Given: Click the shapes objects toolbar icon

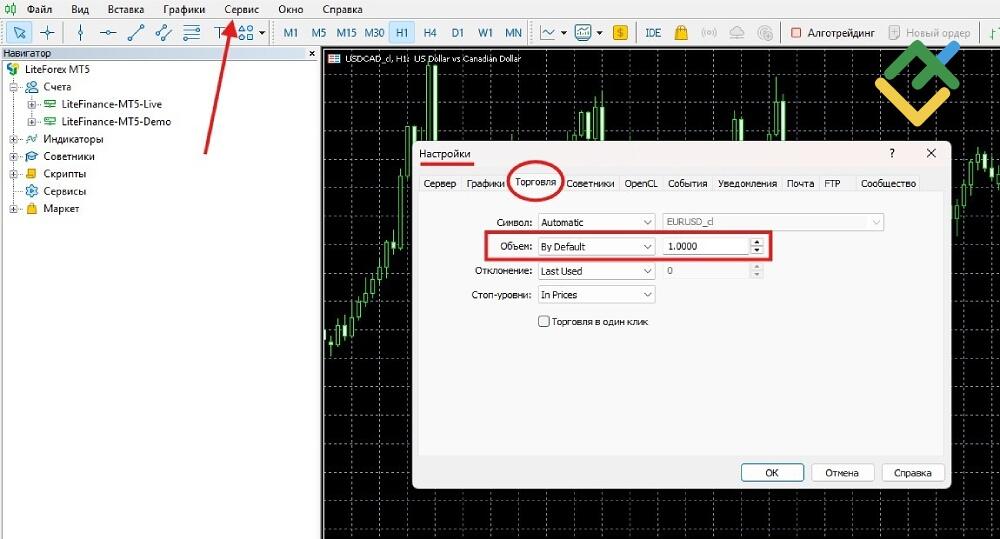Looking at the screenshot, I should [246, 33].
